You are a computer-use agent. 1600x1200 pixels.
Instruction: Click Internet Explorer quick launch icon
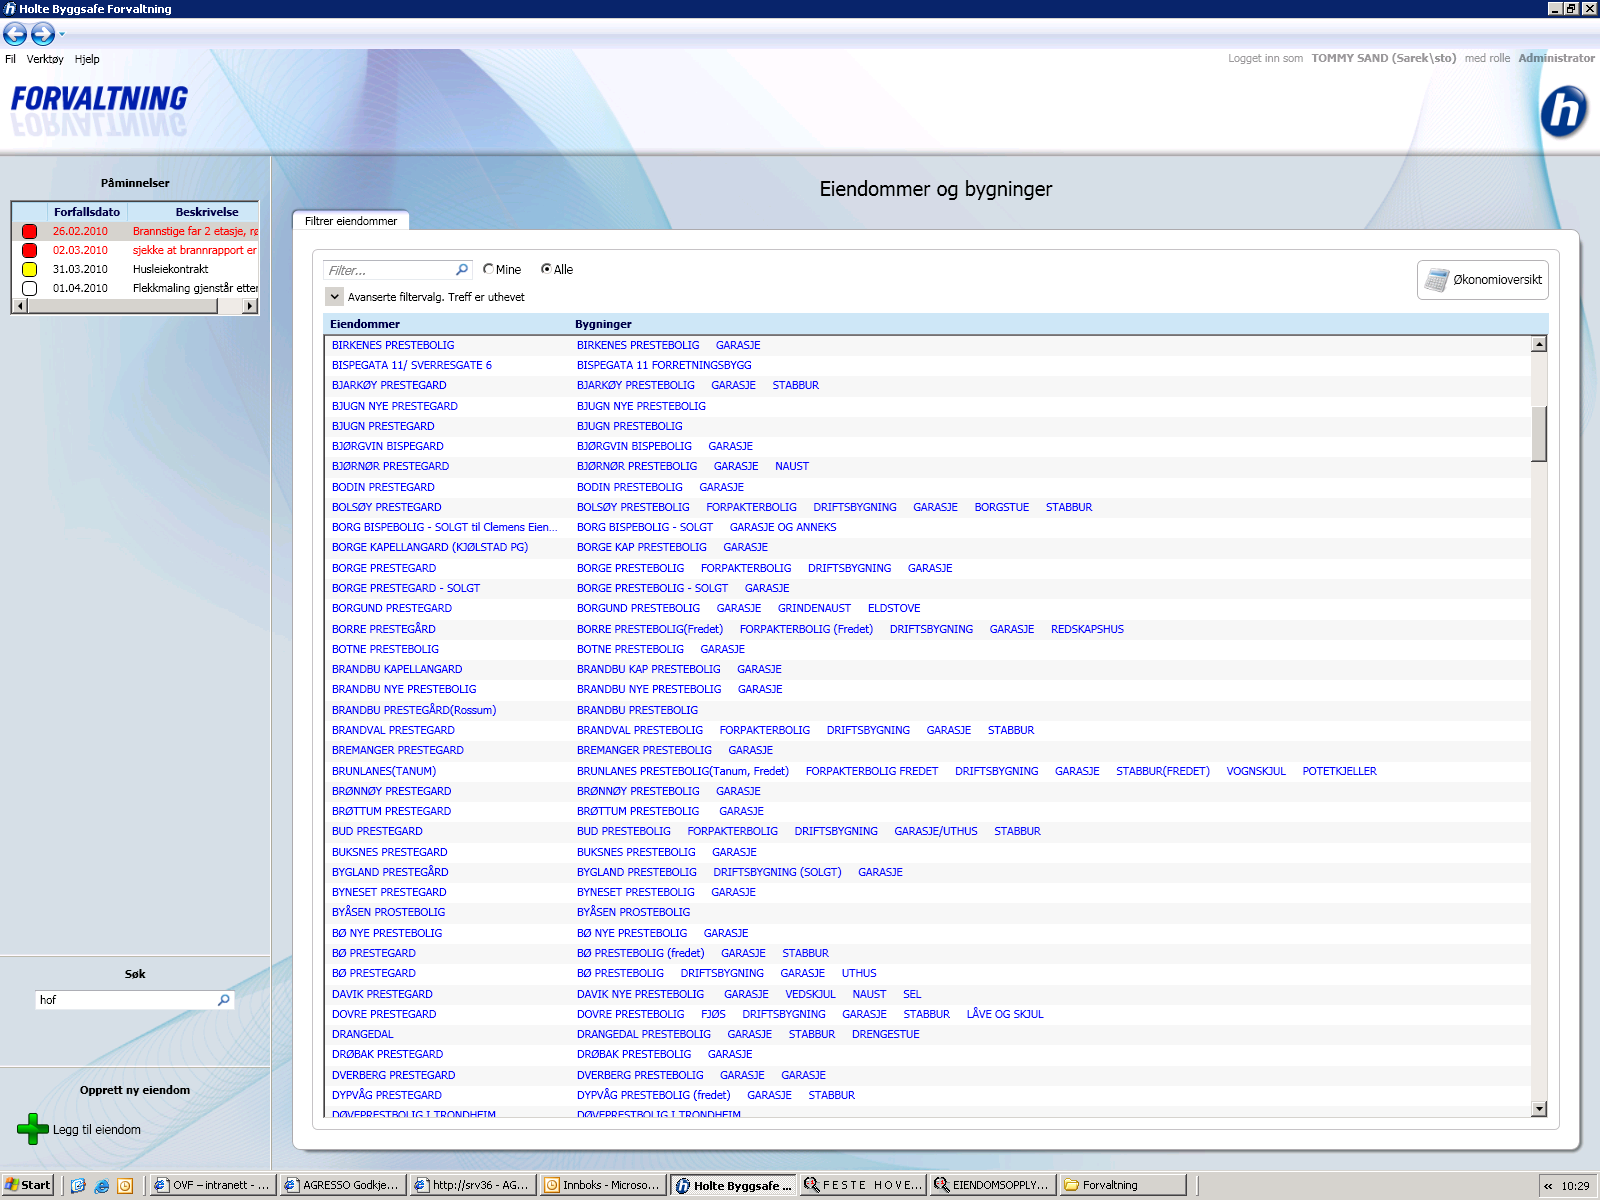[x=102, y=1186]
